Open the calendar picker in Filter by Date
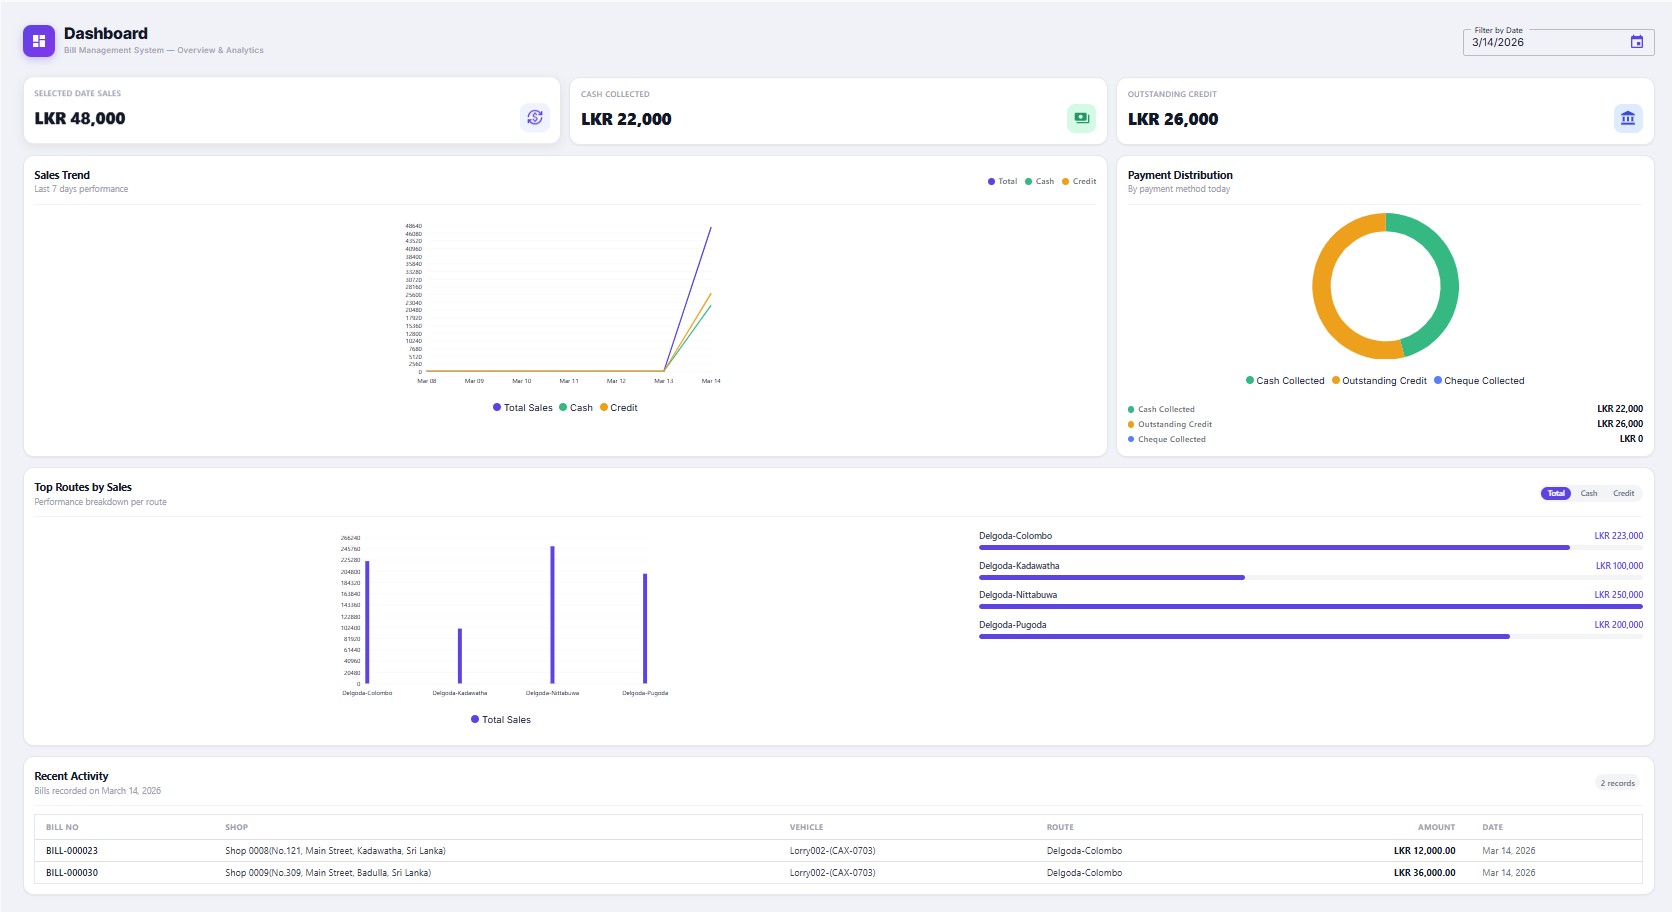The width and height of the screenshot is (1672, 912). [1637, 41]
